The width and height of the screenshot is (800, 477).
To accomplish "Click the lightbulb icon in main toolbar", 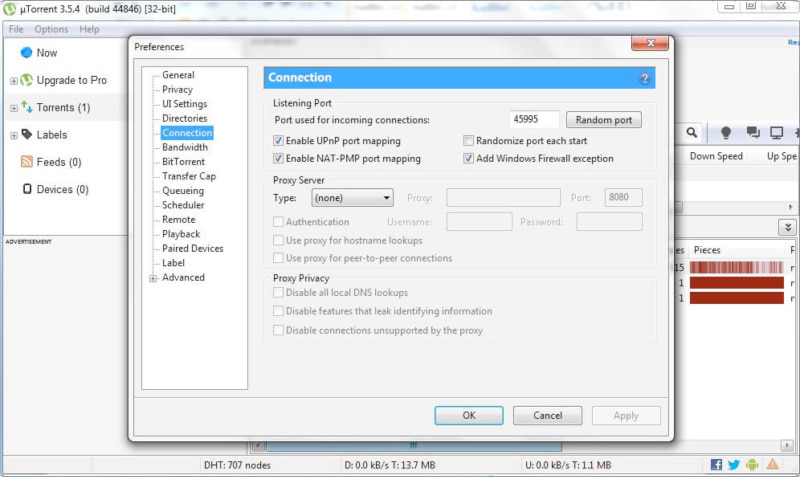I will click(726, 133).
